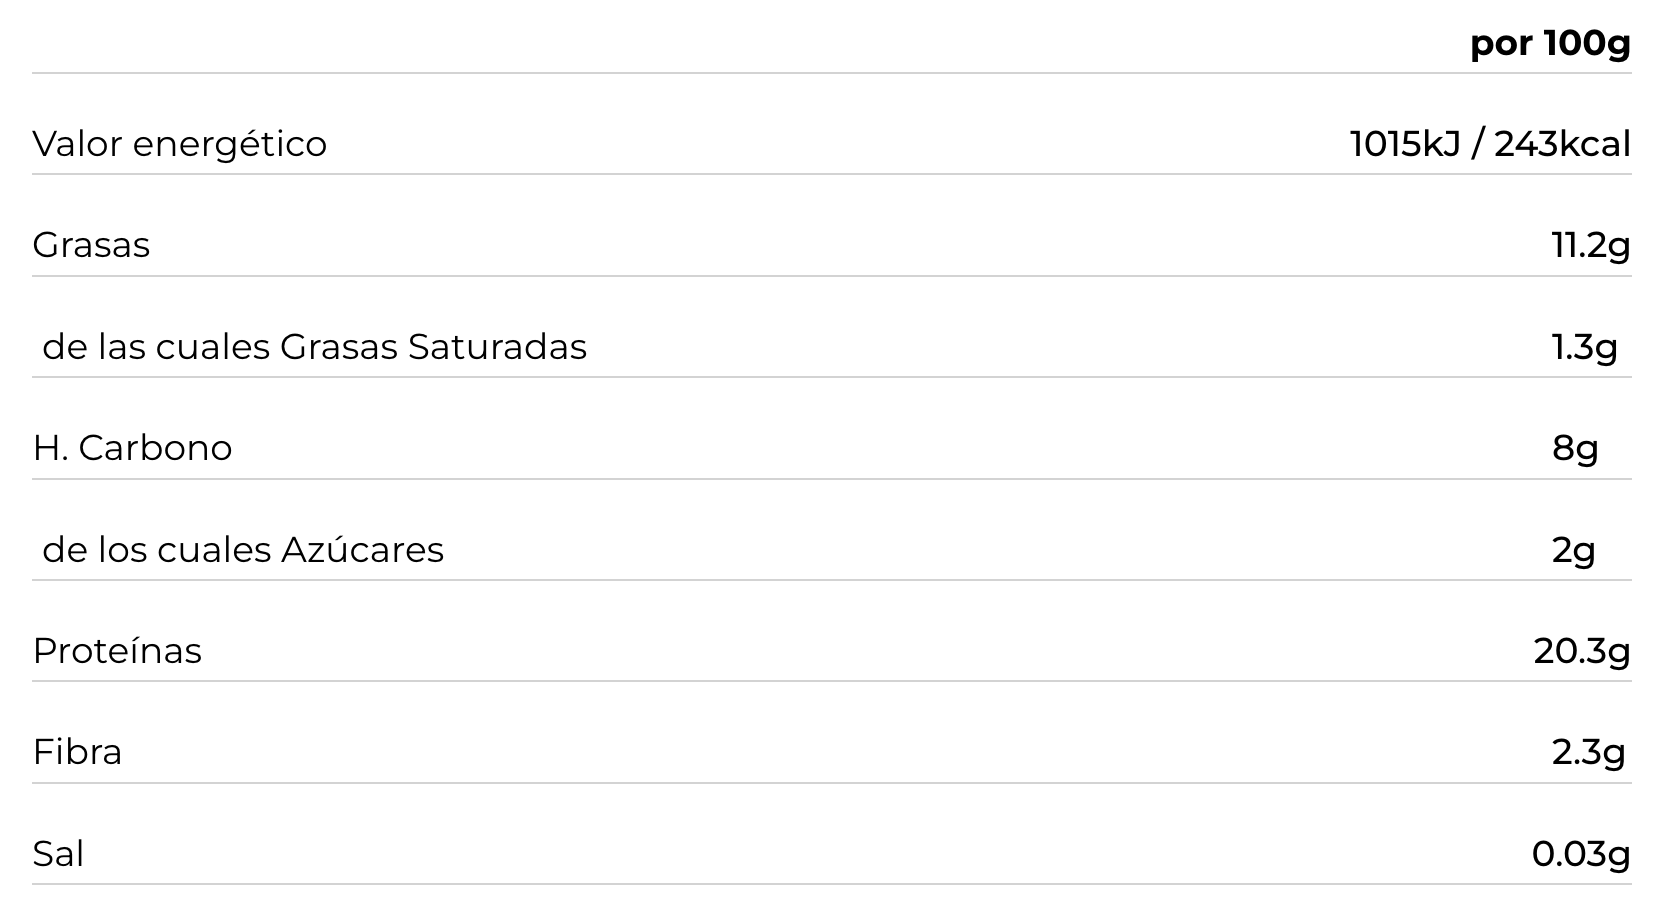1654x908 pixels.
Task: Select the 'Valor energético' row label
Action: [x=180, y=144]
